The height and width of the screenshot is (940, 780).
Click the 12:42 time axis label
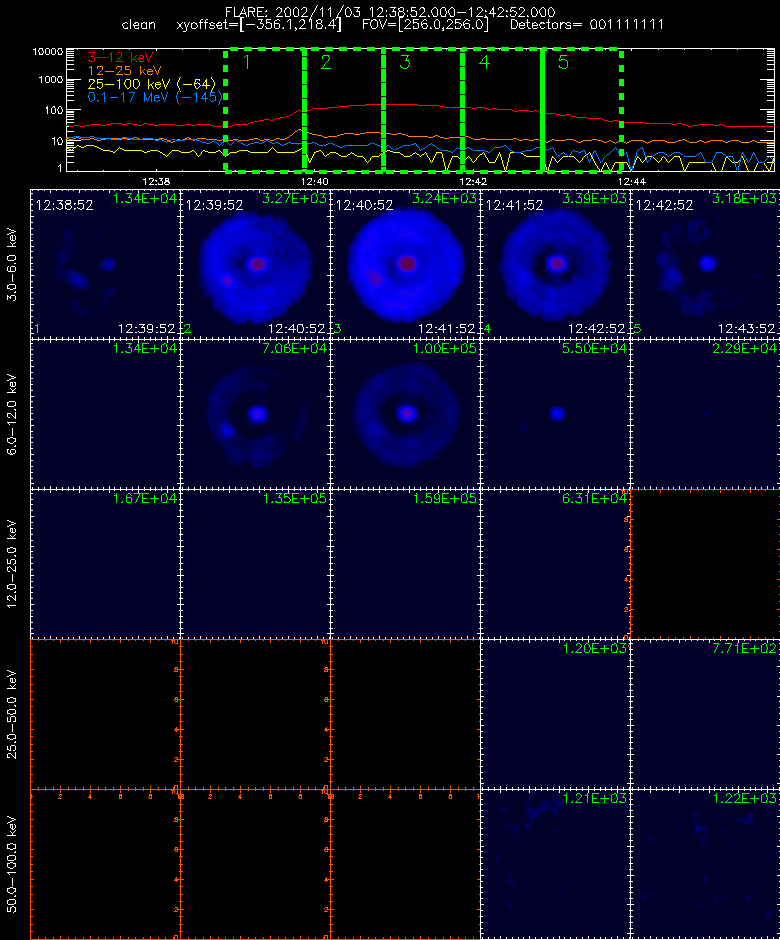tap(473, 181)
